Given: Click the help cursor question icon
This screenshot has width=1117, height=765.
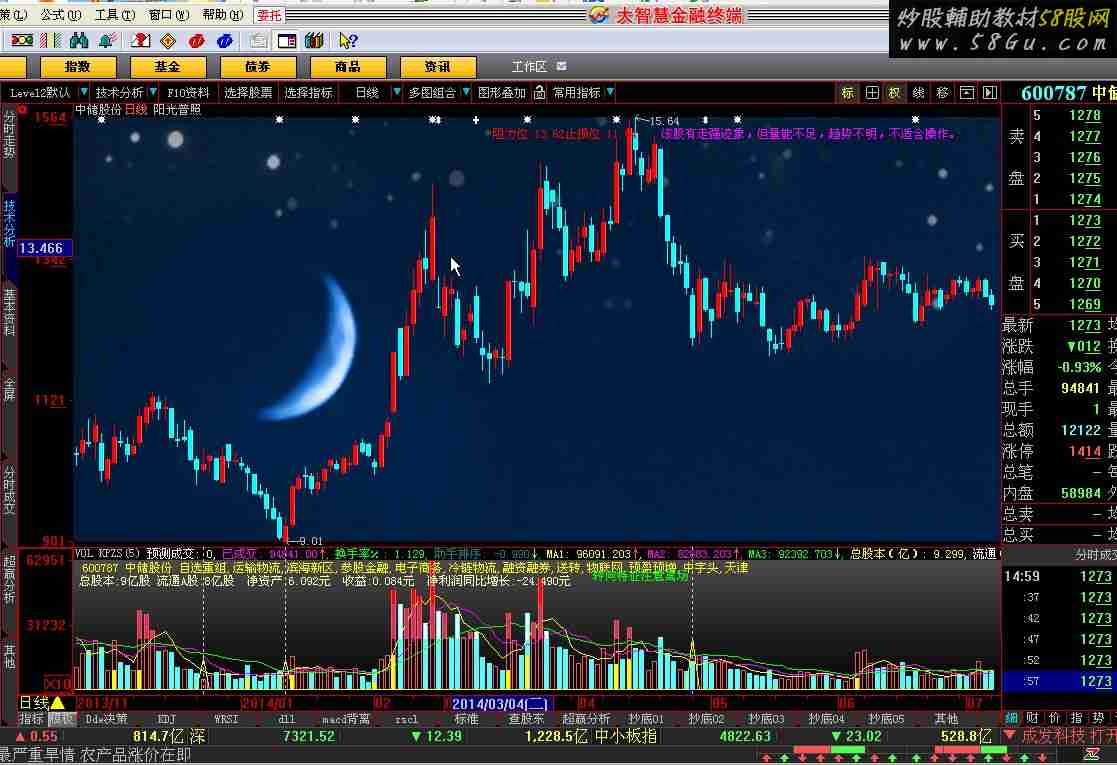Looking at the screenshot, I should [x=348, y=41].
